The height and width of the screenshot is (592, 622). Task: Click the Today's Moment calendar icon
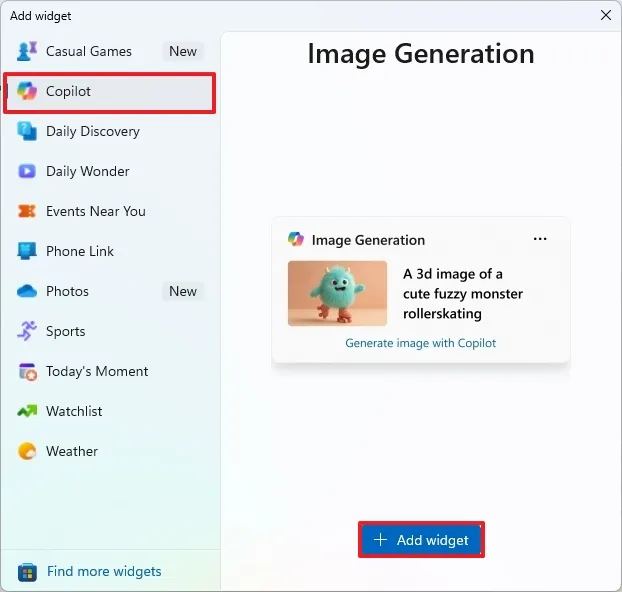point(27,371)
